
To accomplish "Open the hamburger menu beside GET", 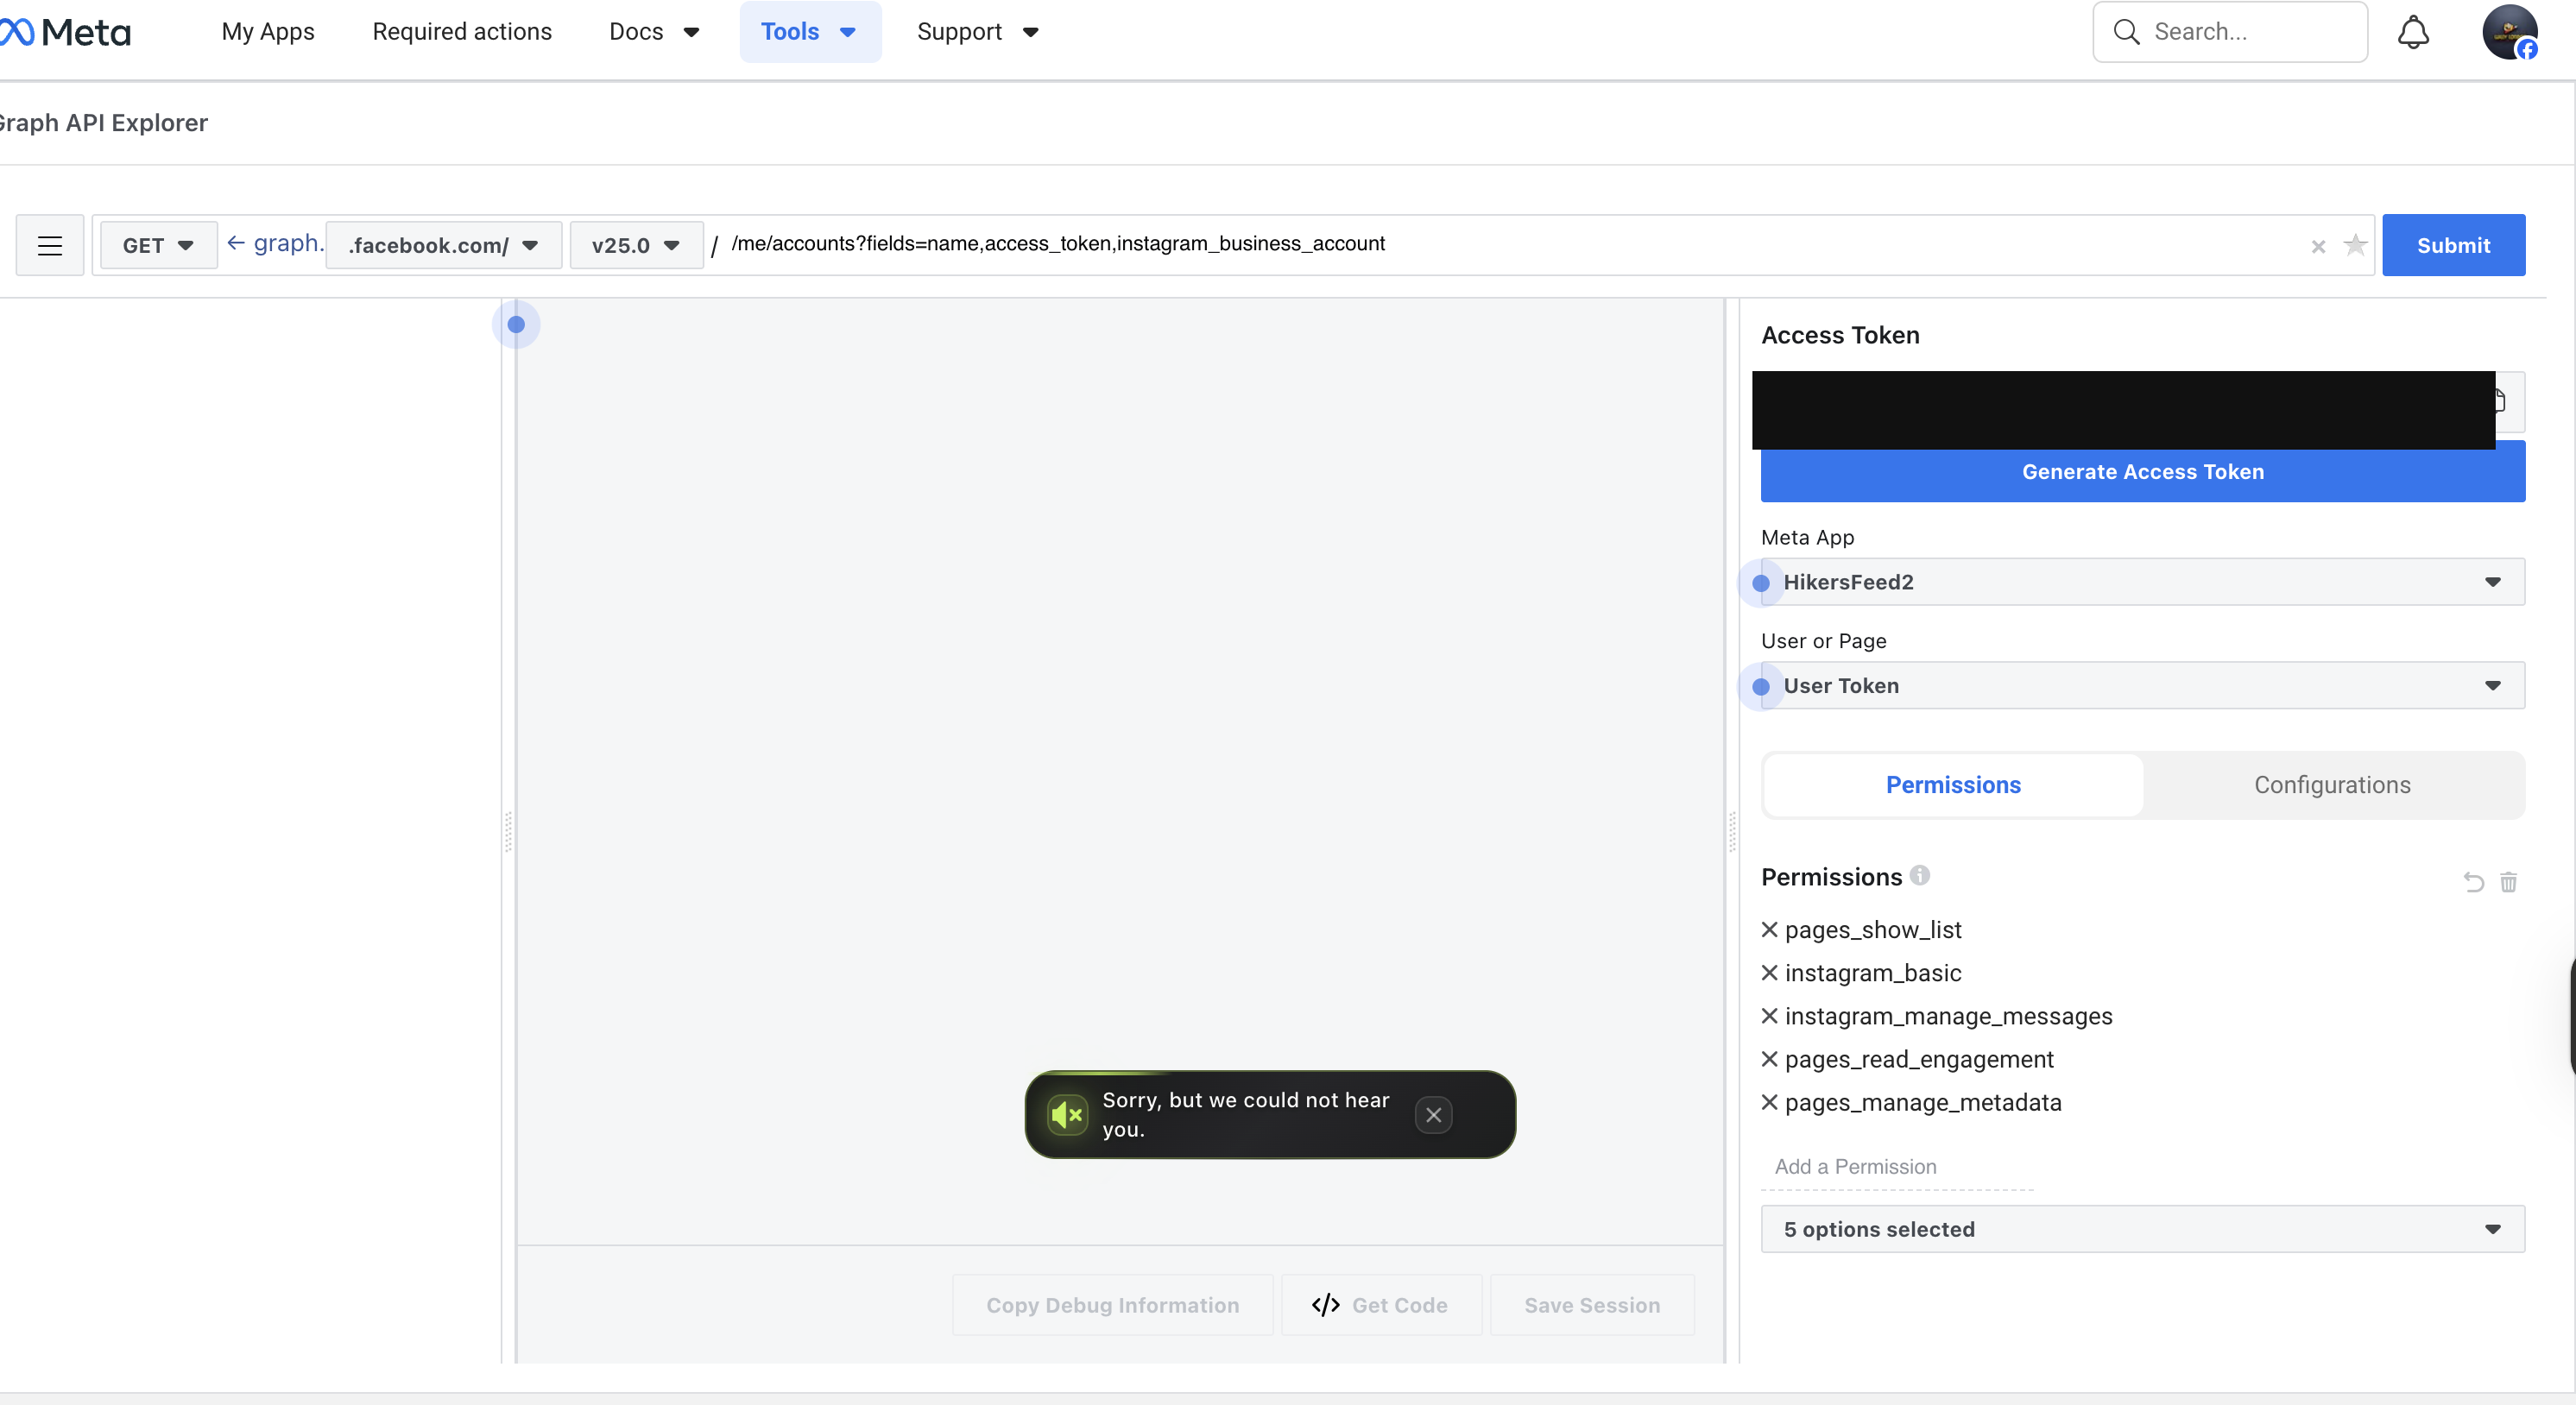I will tap(48, 245).
